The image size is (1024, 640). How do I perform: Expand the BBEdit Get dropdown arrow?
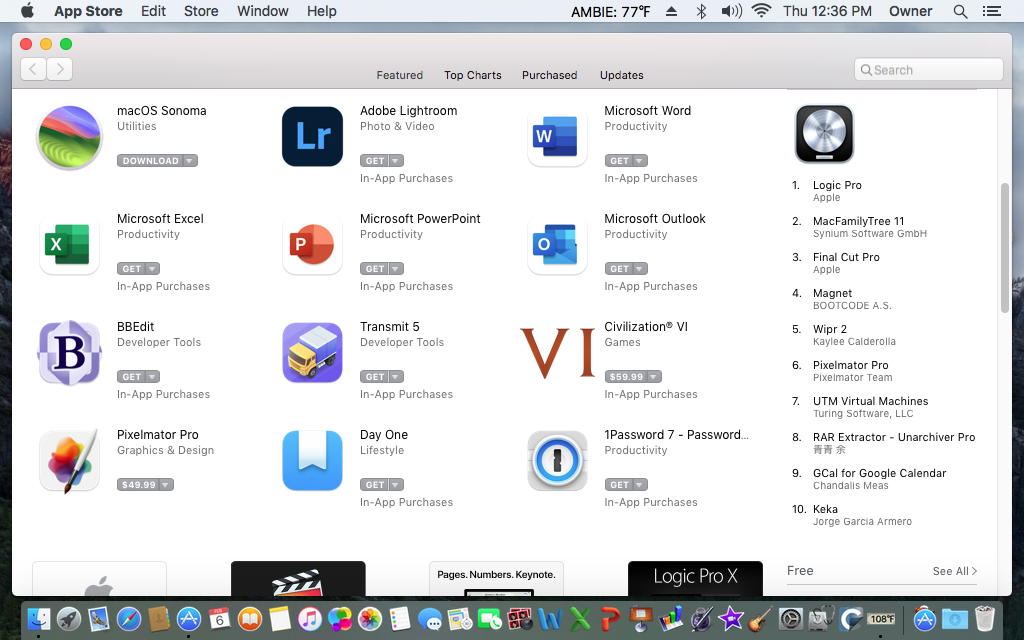[152, 377]
